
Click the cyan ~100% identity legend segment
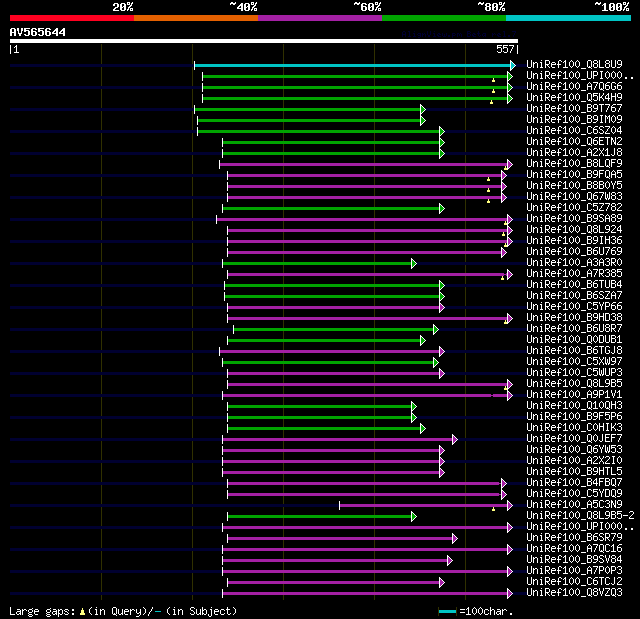pos(569,18)
